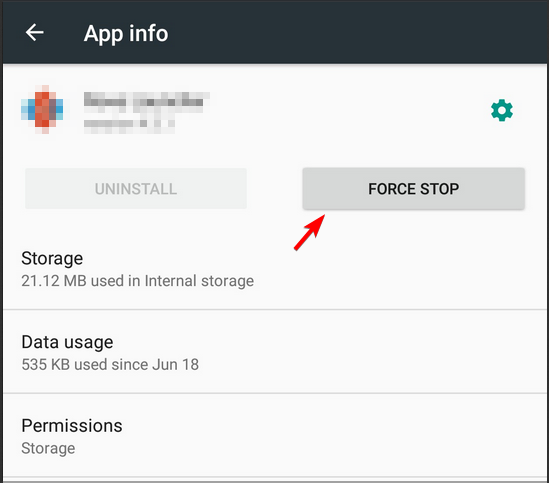Tap the blurred app name text
Image resolution: width=549 pixels, height=483 pixels.
click(146, 102)
